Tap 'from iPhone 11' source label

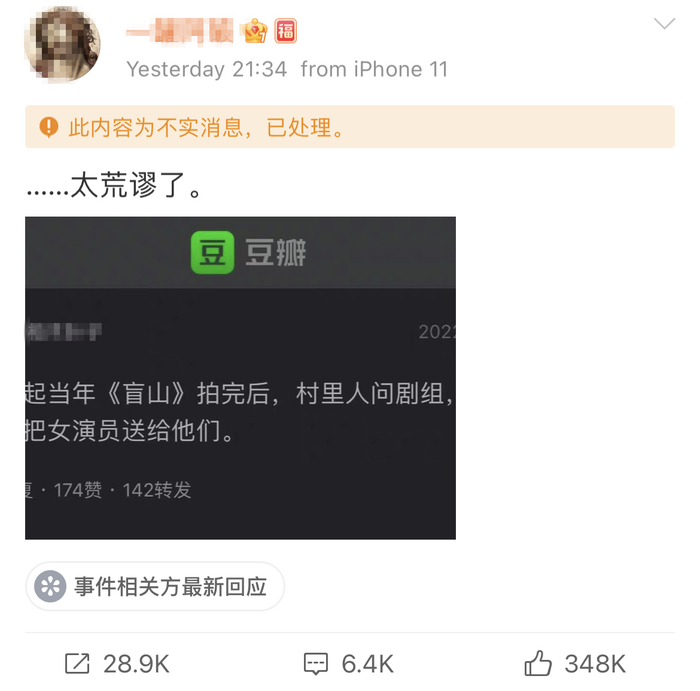[374, 69]
